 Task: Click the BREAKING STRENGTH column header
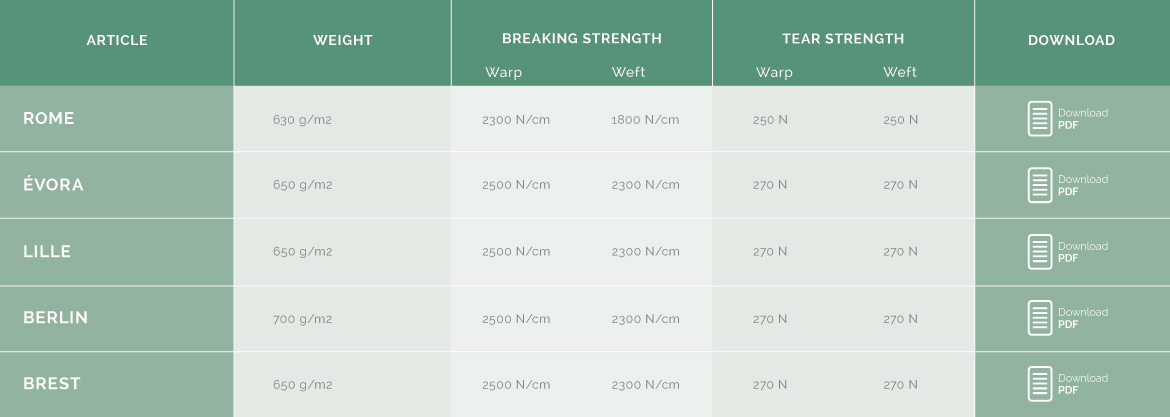point(581,38)
